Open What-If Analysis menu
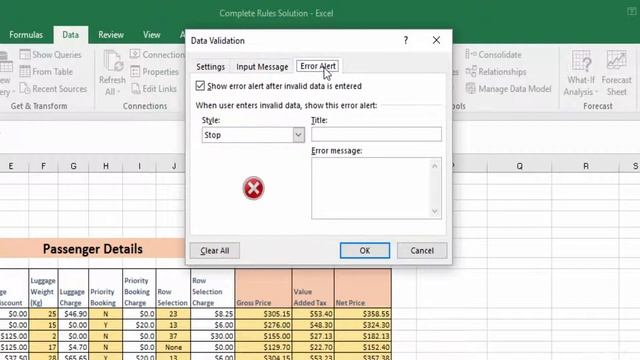The height and width of the screenshot is (360, 640). point(580,73)
